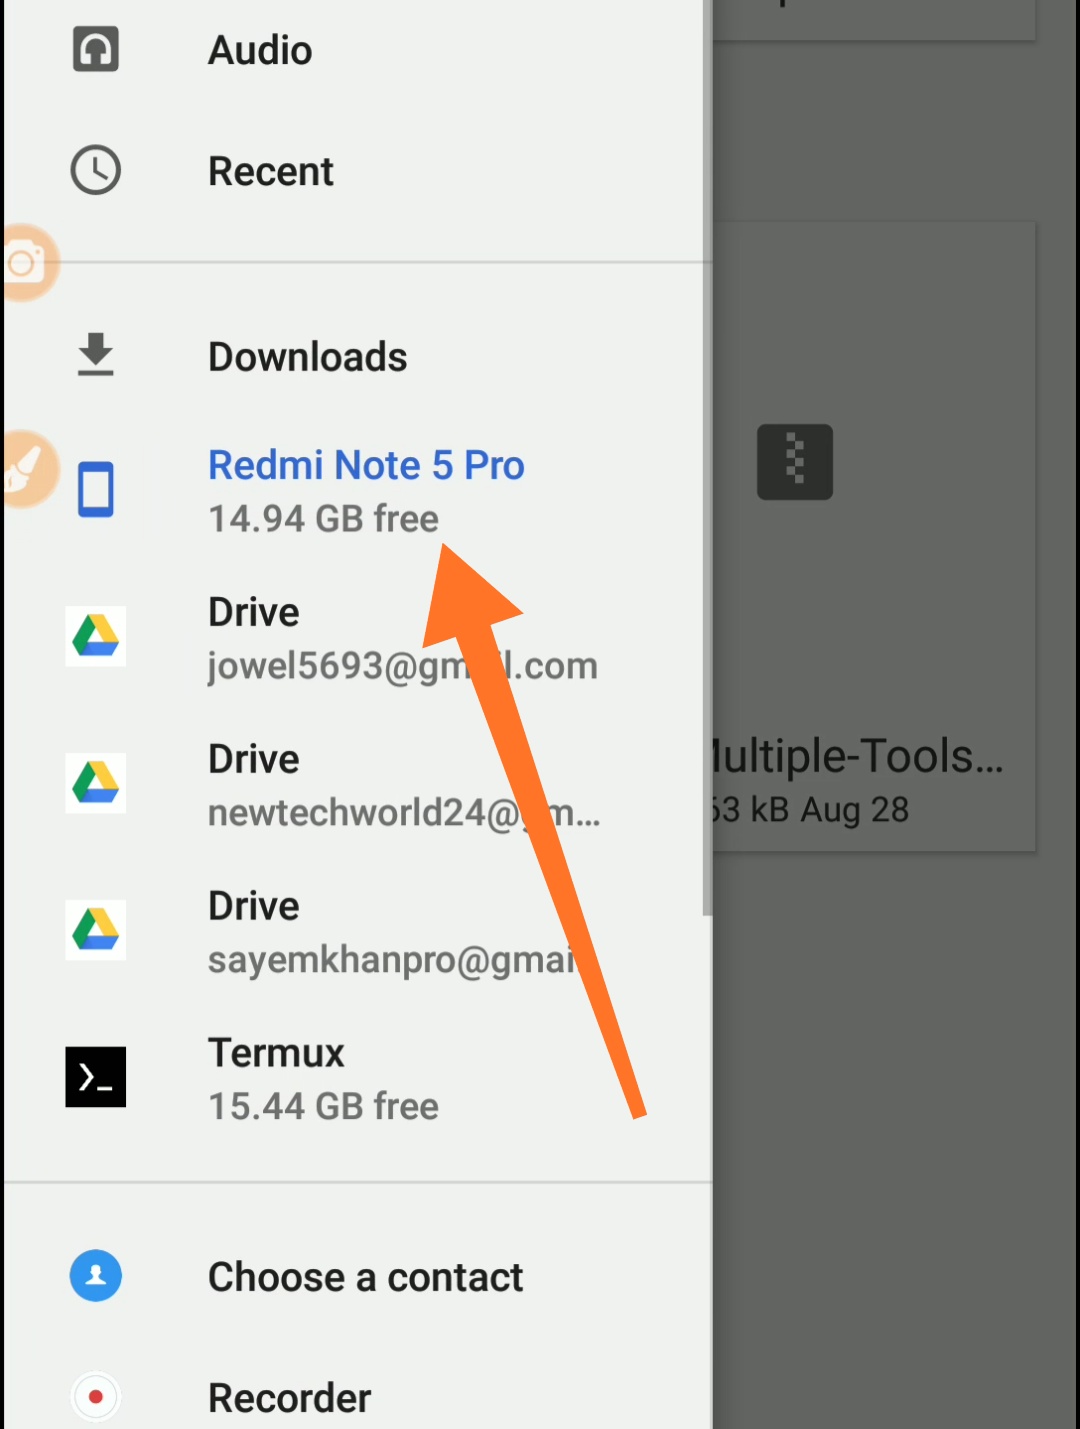Viewport: 1080px width, 1429px height.
Task: Open Termux storage provider
Action: 358,1078
